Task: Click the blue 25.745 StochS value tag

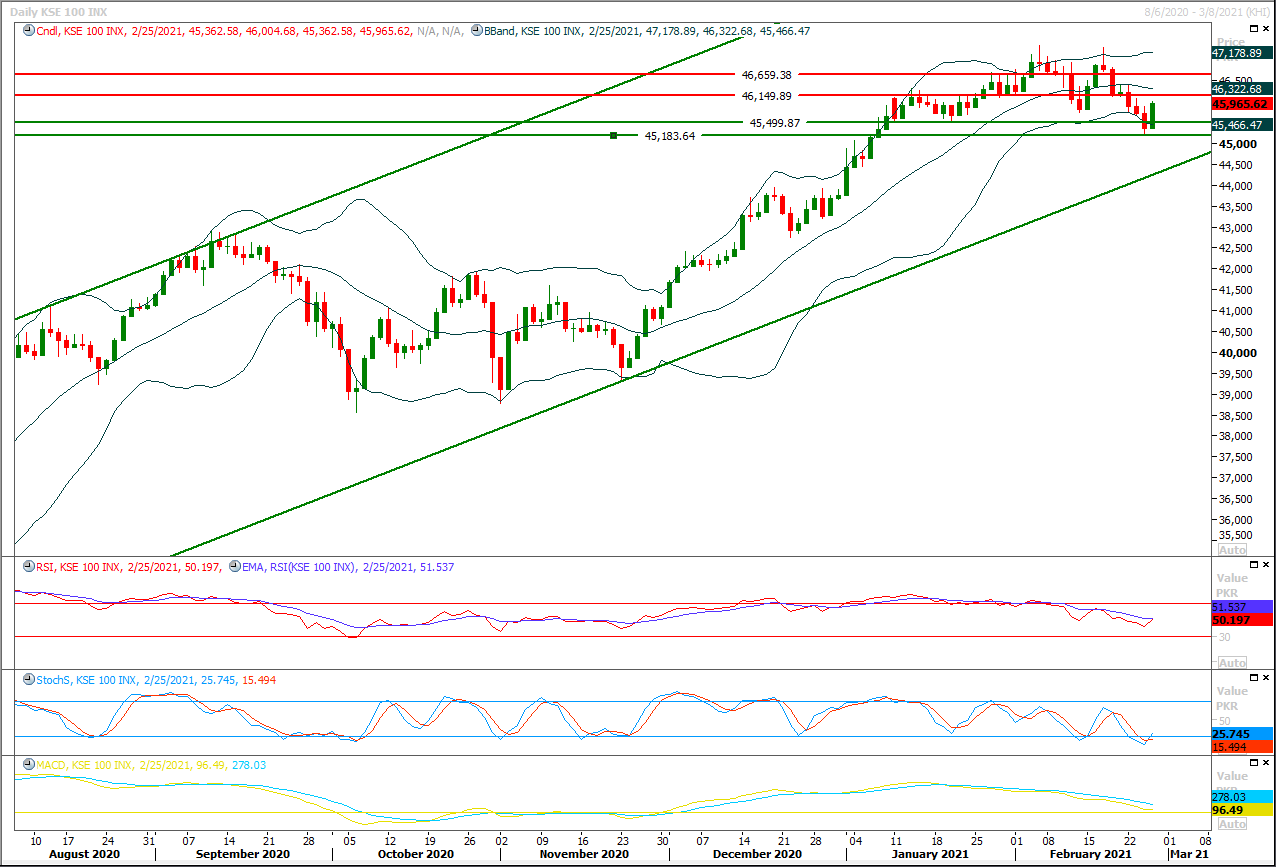Action: click(x=1240, y=734)
